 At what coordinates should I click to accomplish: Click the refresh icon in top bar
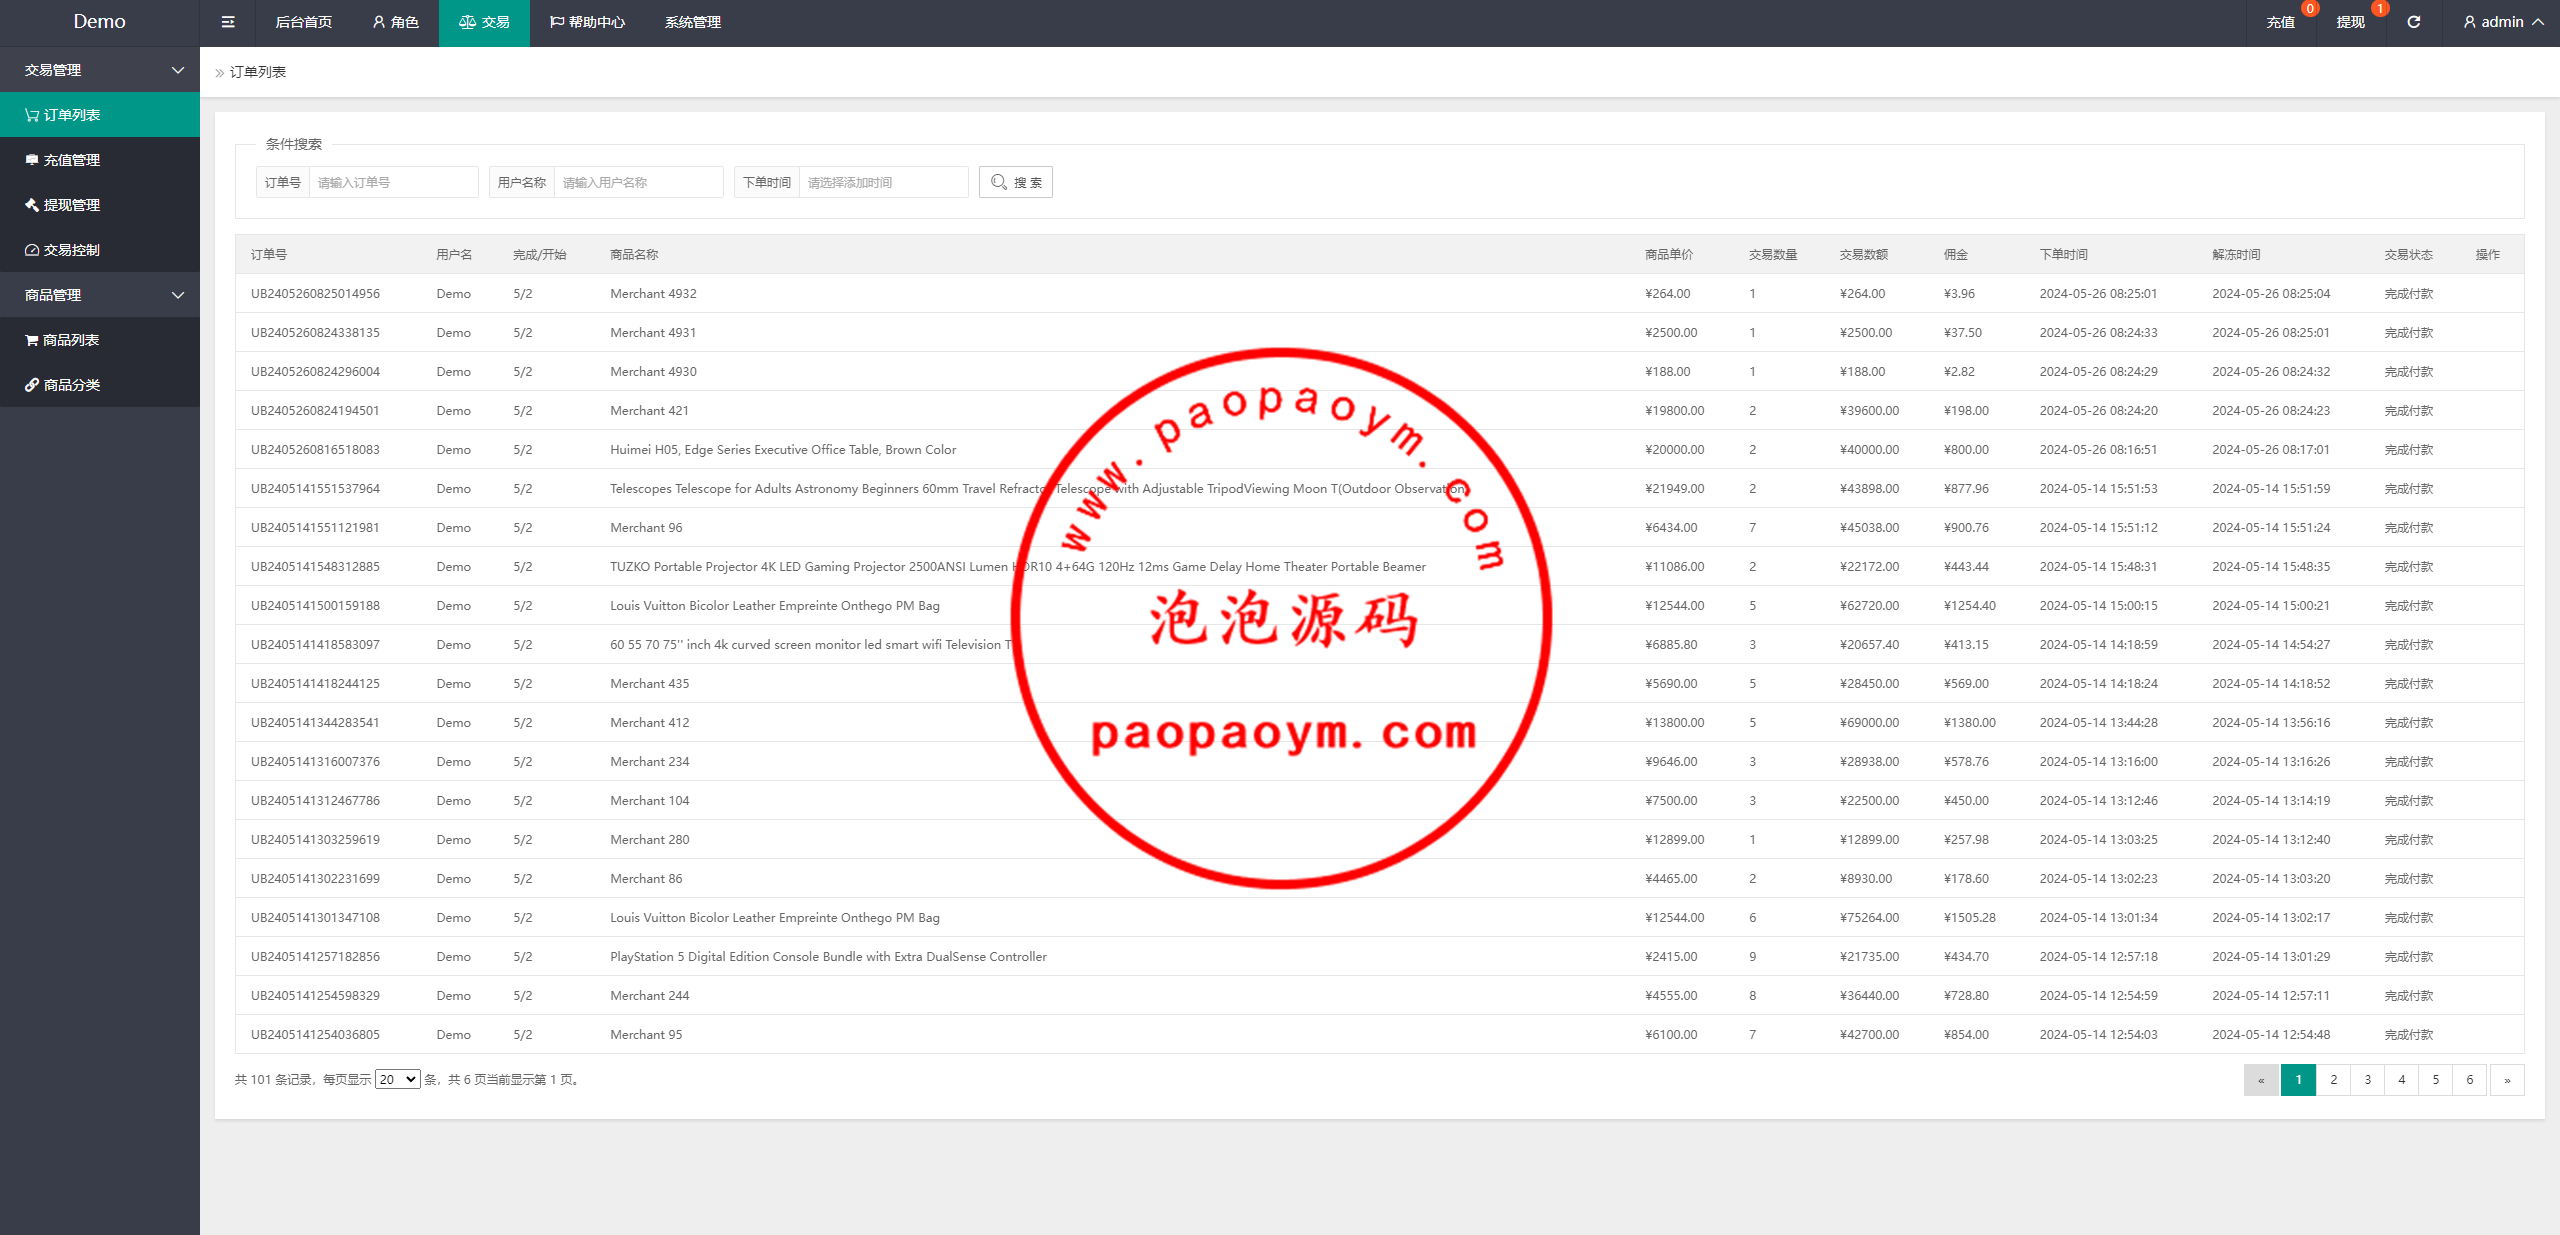click(x=2413, y=22)
